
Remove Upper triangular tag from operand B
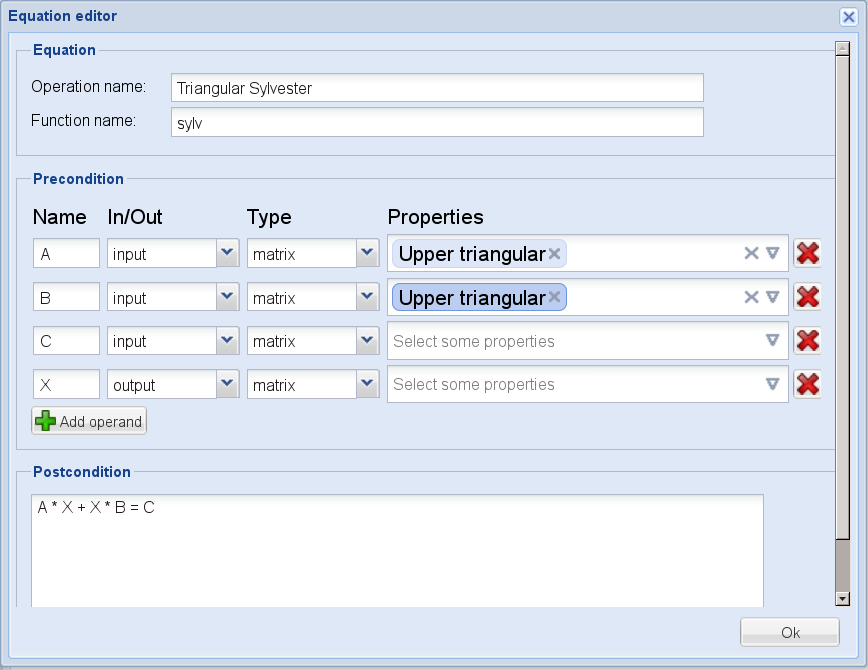[554, 297]
